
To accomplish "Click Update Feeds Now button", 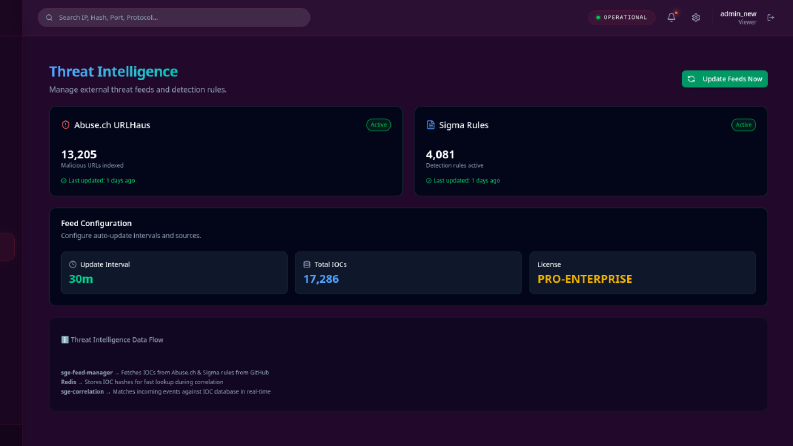I will 724,79.
